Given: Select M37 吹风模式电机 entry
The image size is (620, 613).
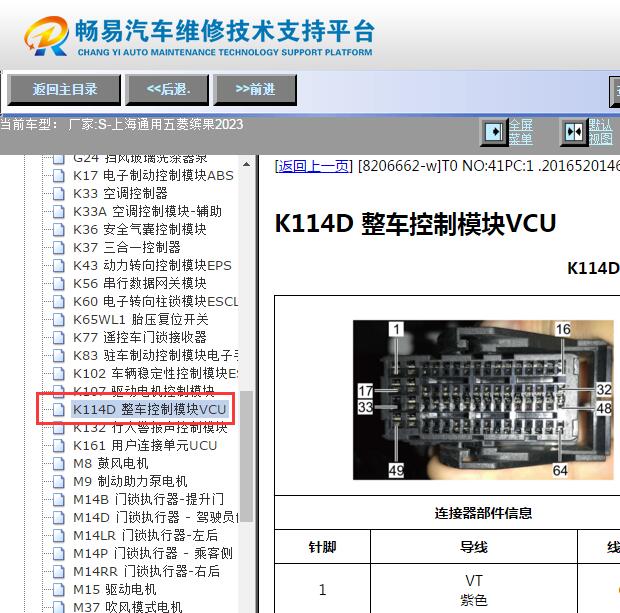Looking at the screenshot, I should [x=128, y=607].
